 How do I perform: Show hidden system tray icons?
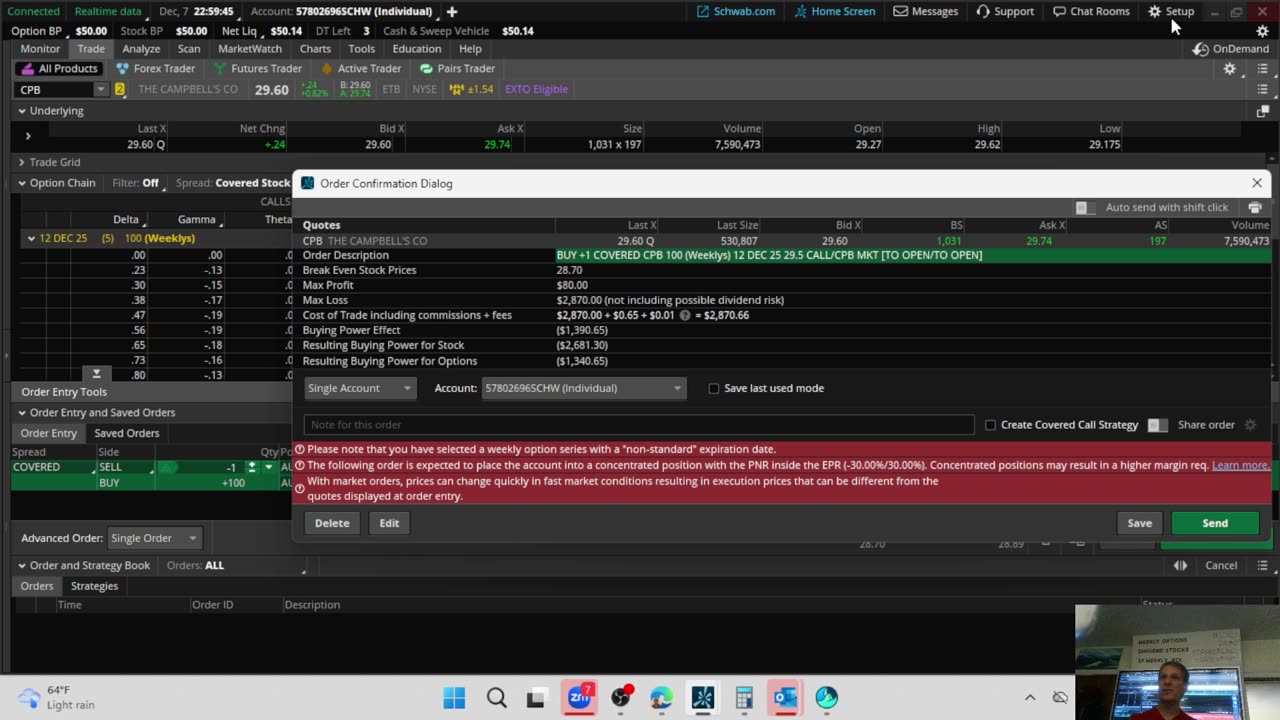[x=1030, y=697]
